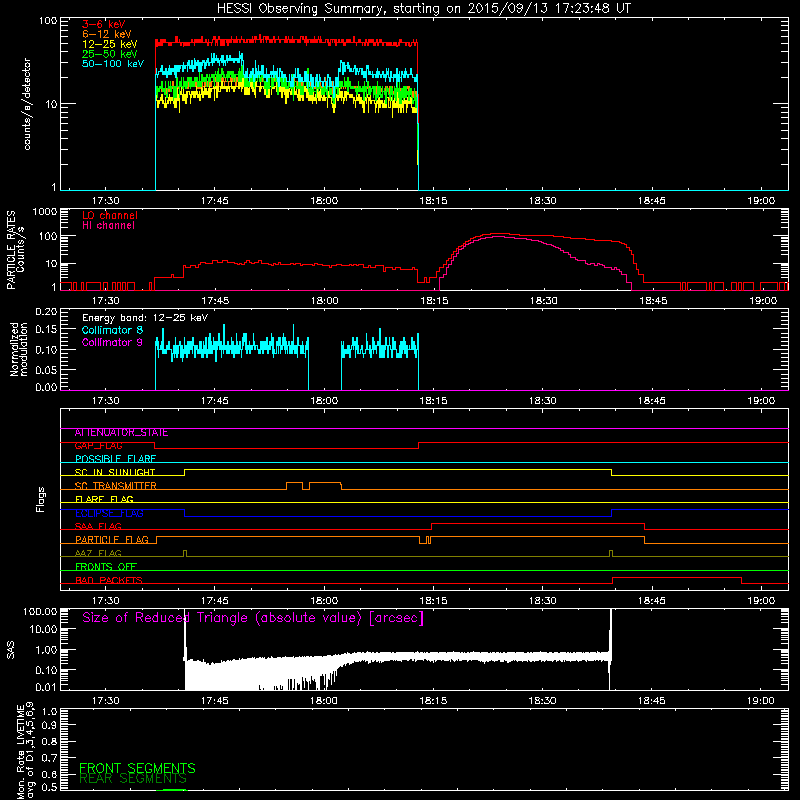
Task: Click the "SC_TRANSMITTER" flag label
Action: pos(115,486)
